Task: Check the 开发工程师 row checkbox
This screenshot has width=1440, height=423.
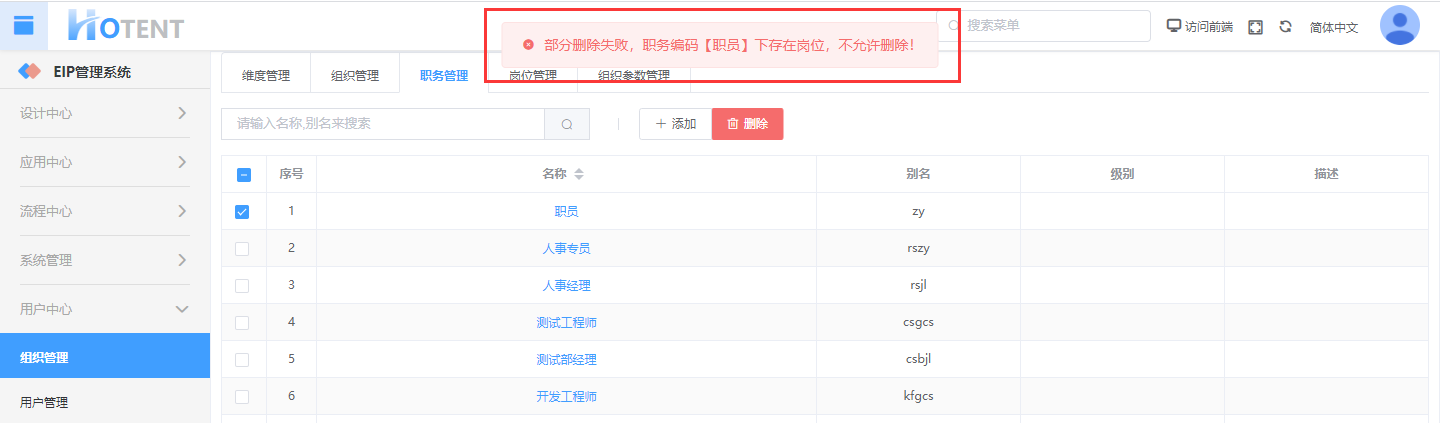Action: click(x=242, y=397)
